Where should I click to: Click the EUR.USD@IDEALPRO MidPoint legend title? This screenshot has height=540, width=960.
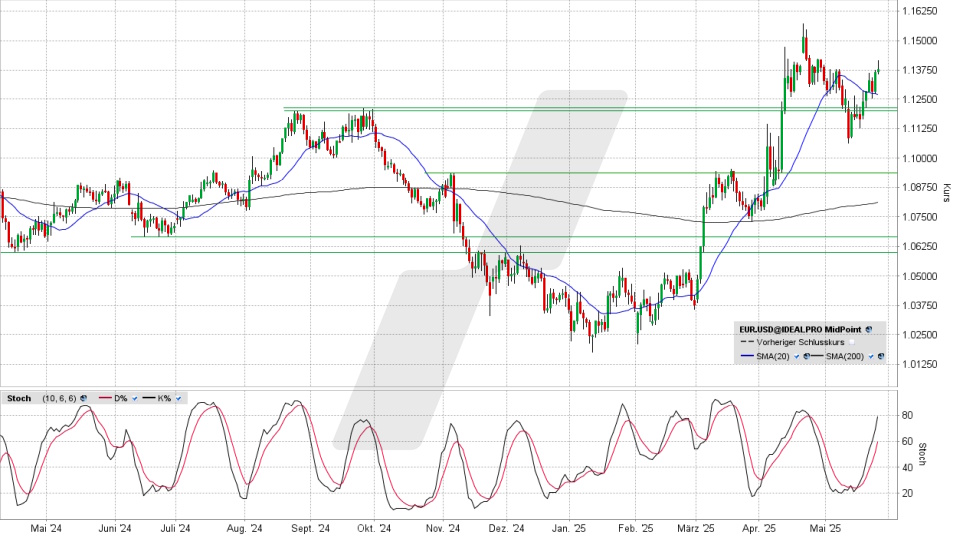(800, 329)
